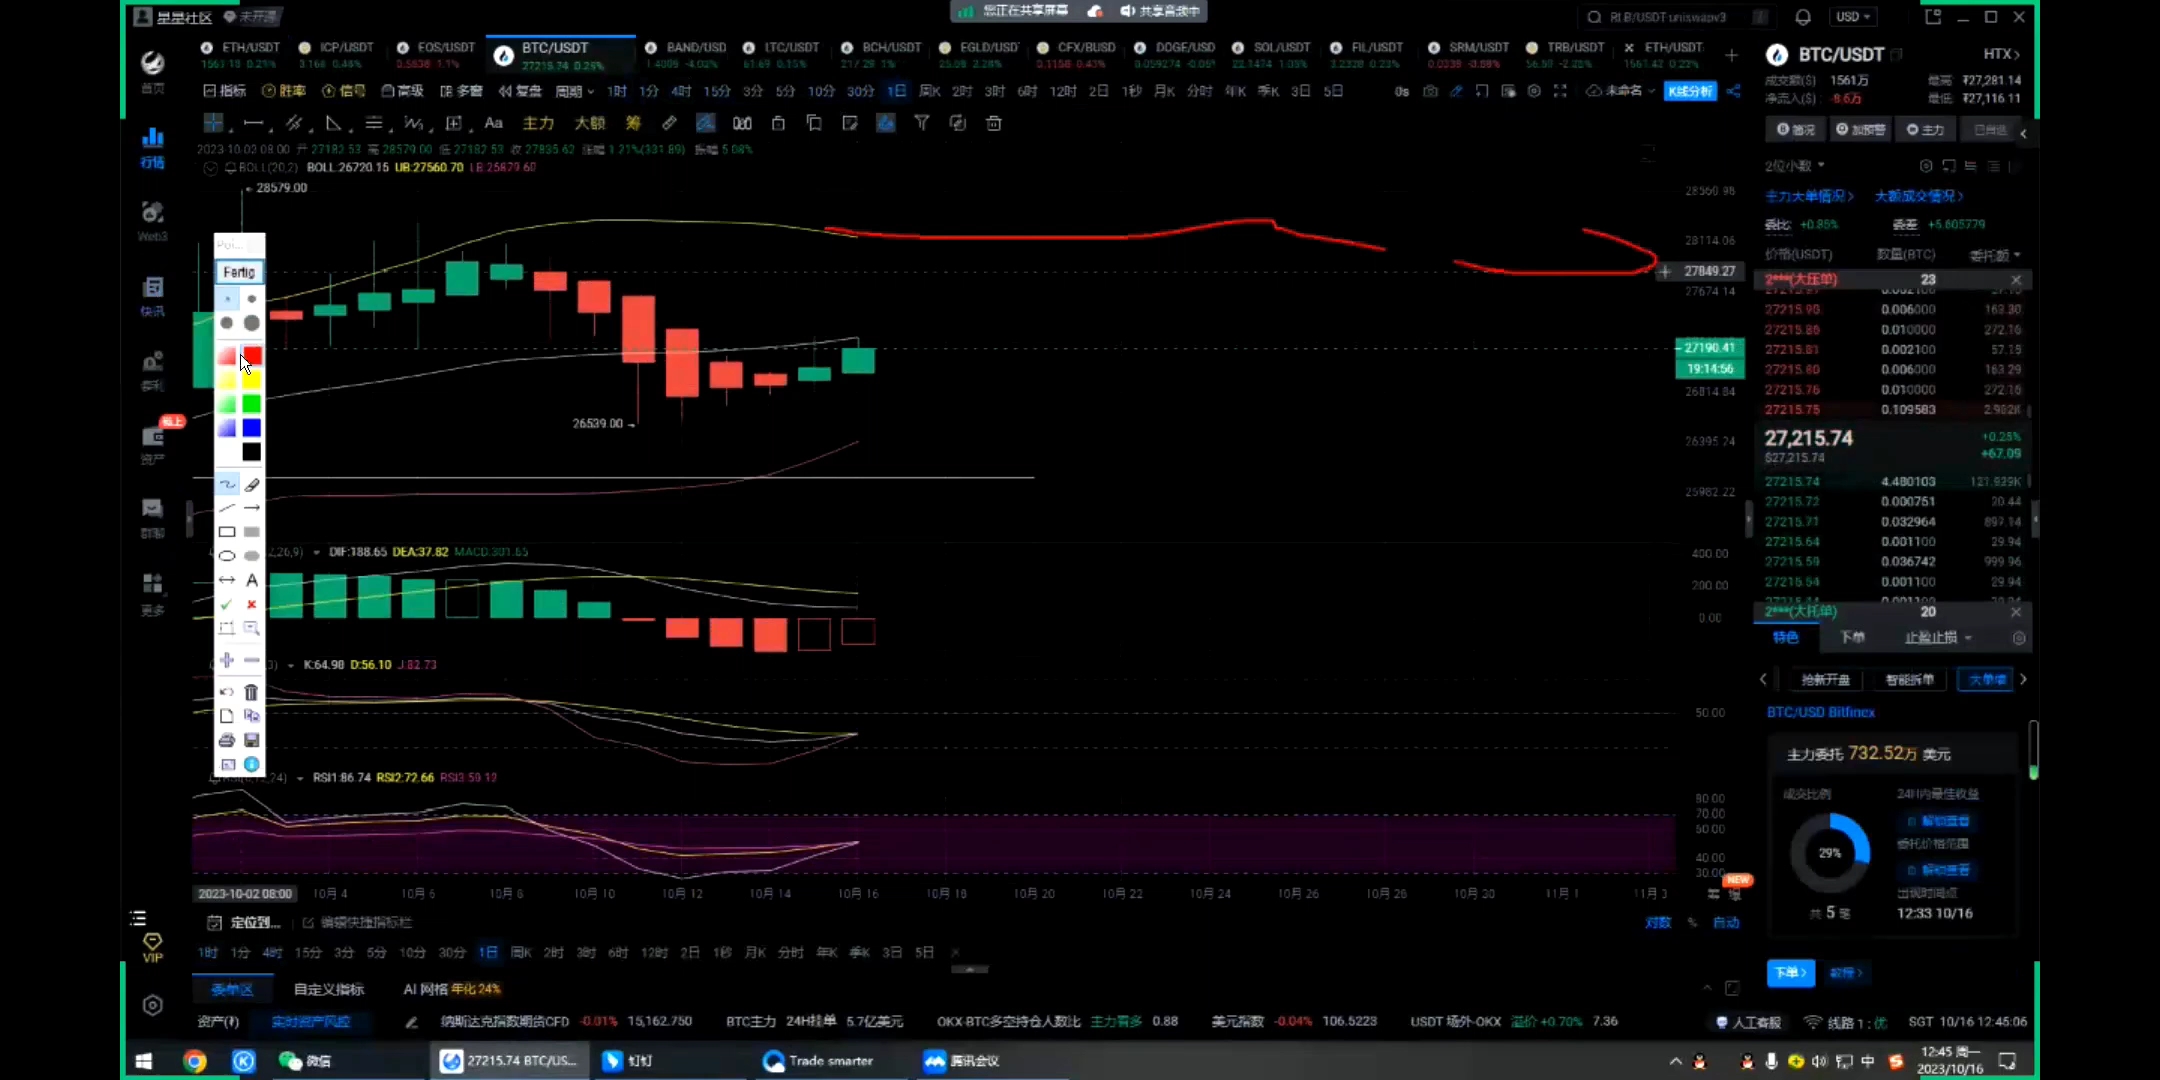The height and width of the screenshot is (1080, 2160).
Task: Toggle the 大额 yellow label in chart toolbar
Action: pos(590,123)
